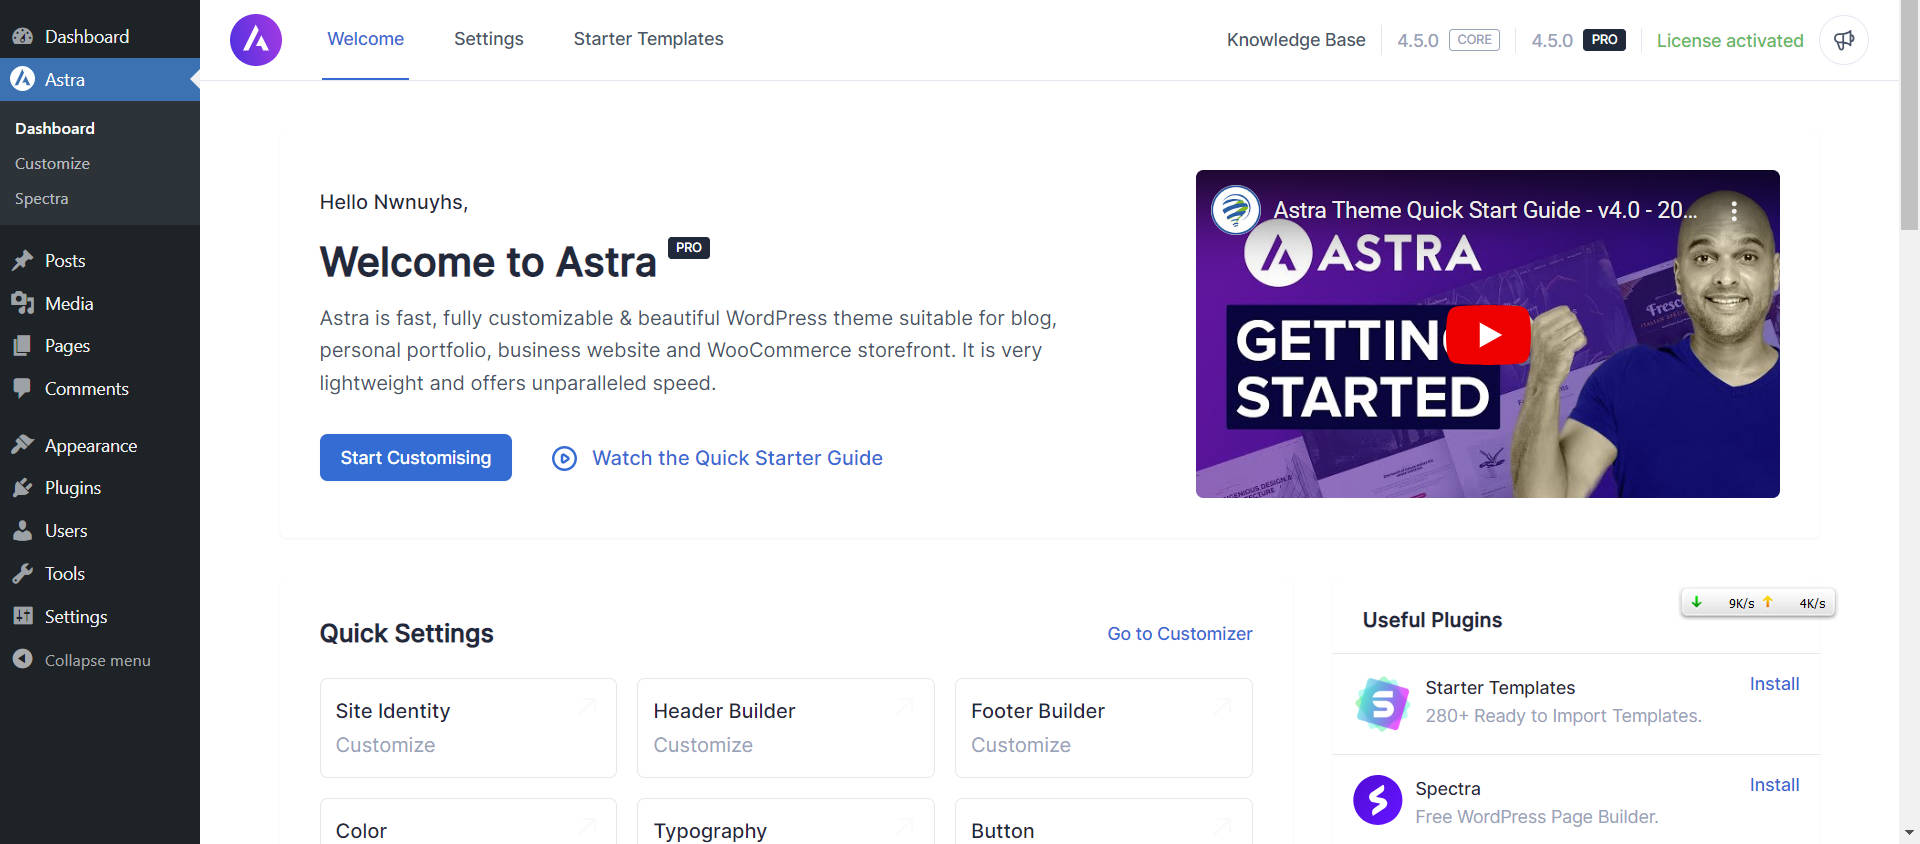The height and width of the screenshot is (844, 1920).
Task: Open Watch the Quick Starter Guide link
Action: pos(736,458)
